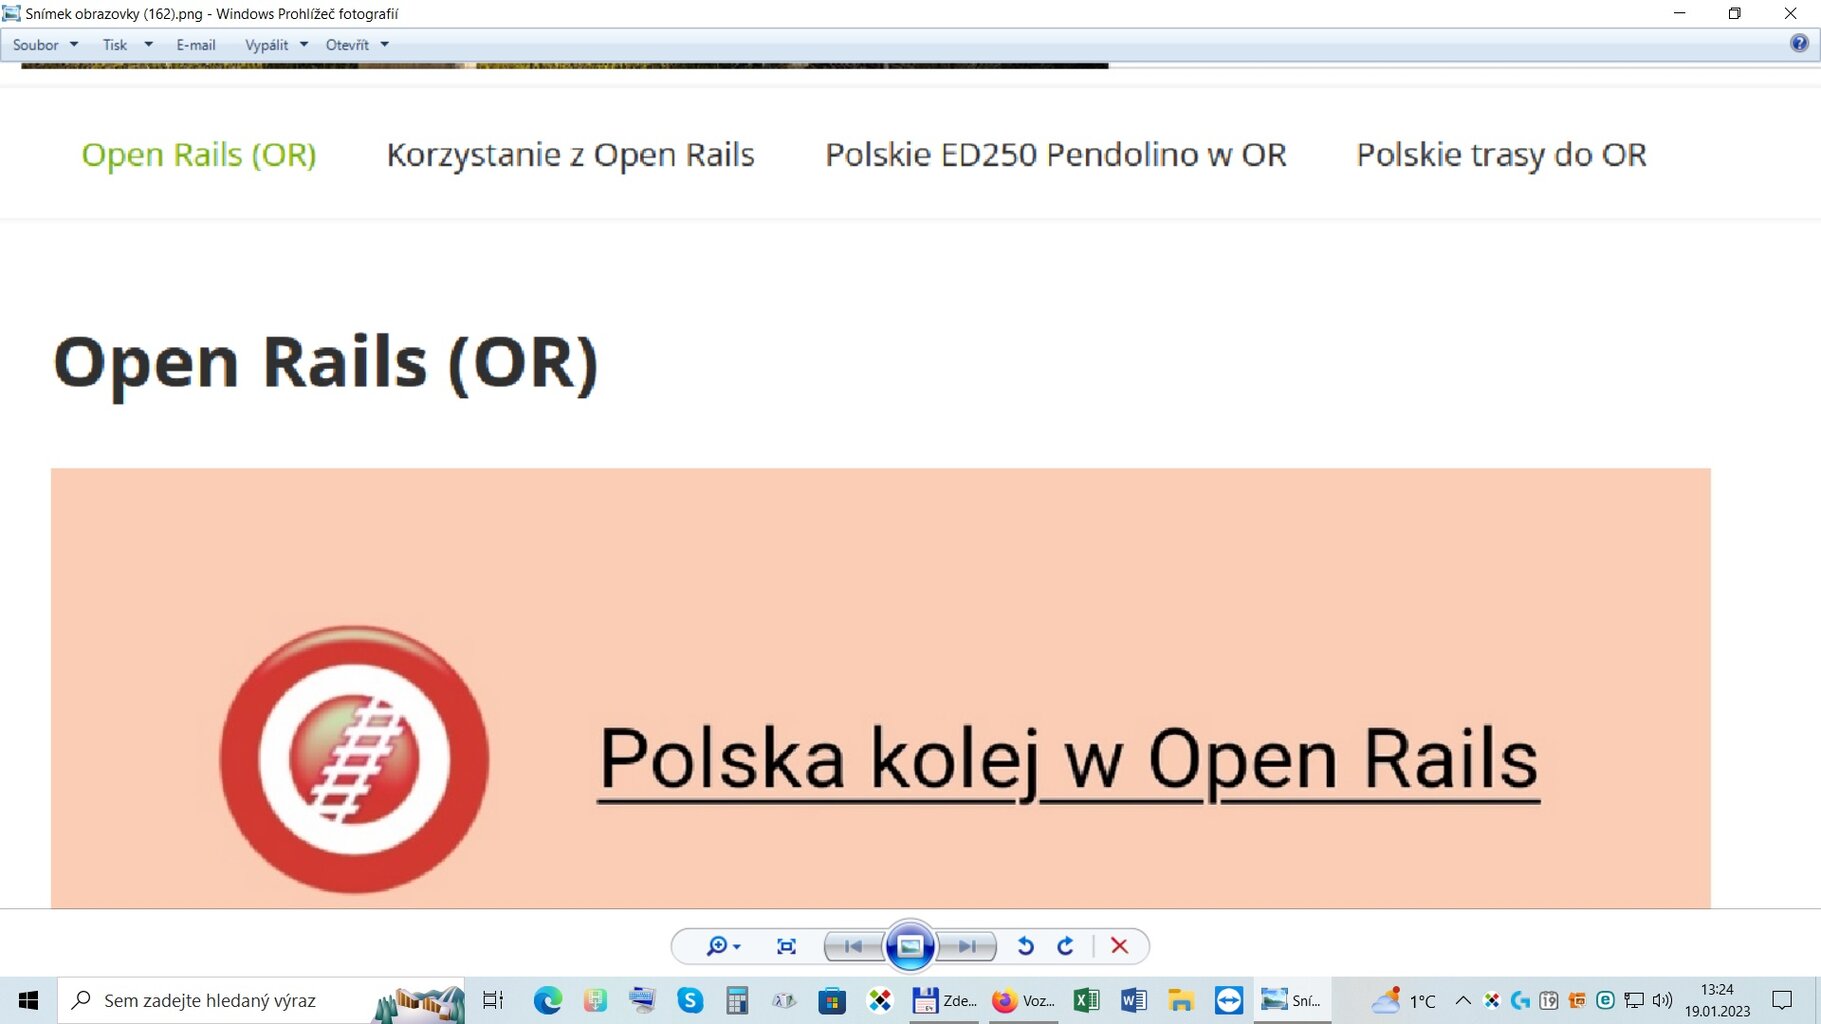Skip to the next photo
The height and width of the screenshot is (1024, 1821).
[x=967, y=946]
